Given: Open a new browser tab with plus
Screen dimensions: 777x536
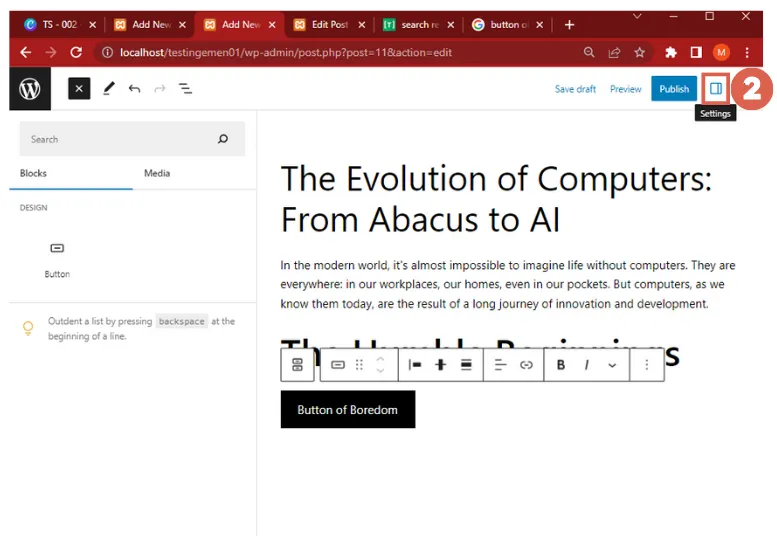Looking at the screenshot, I should [569, 25].
